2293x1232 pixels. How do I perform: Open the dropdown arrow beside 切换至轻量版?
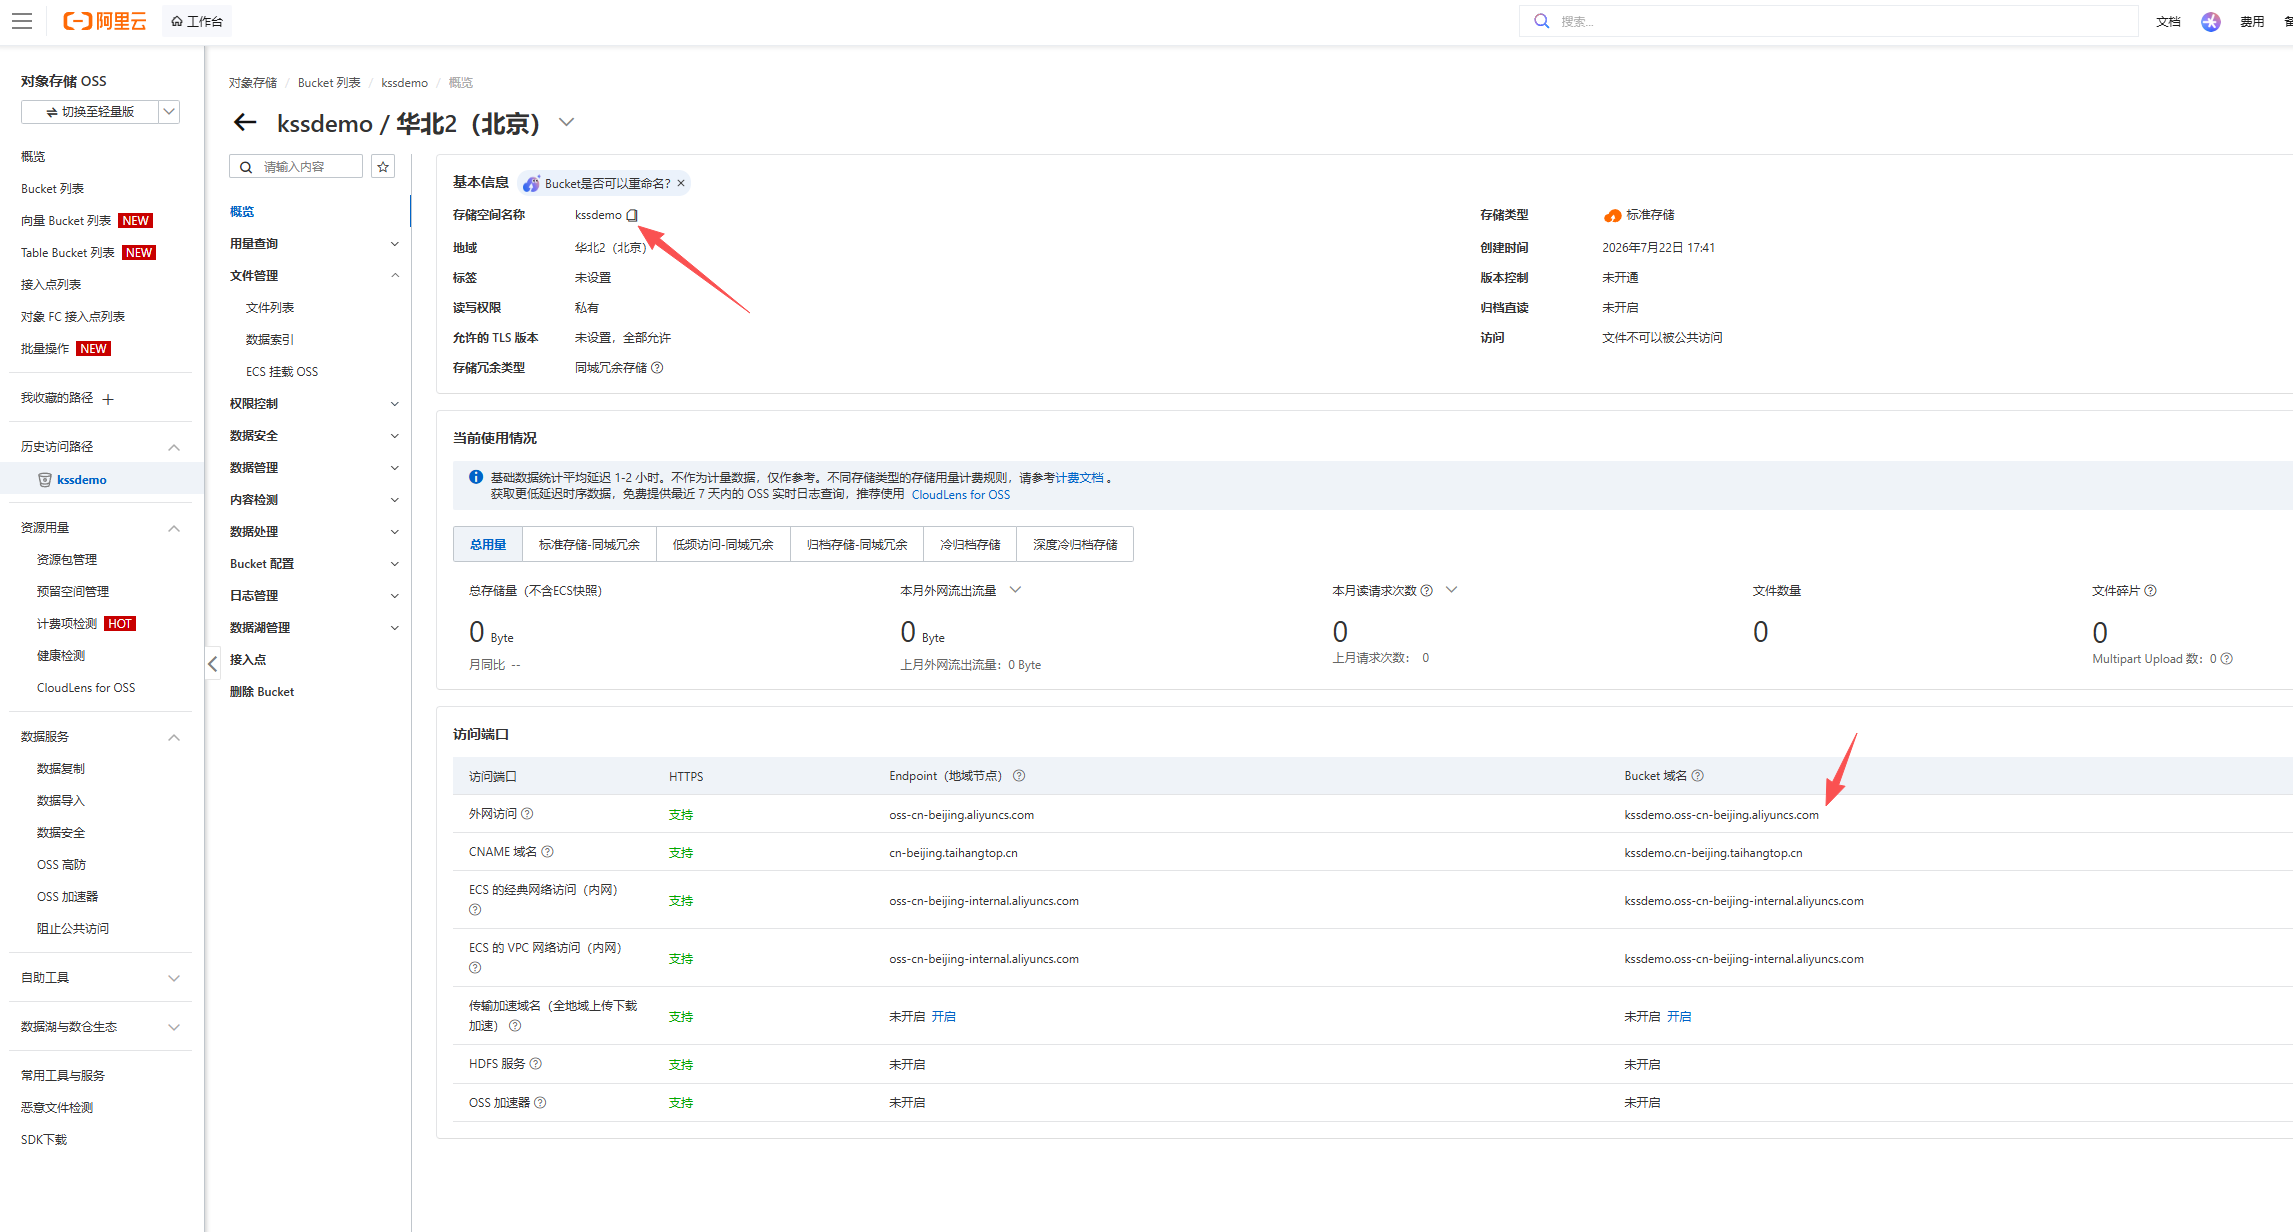click(170, 112)
